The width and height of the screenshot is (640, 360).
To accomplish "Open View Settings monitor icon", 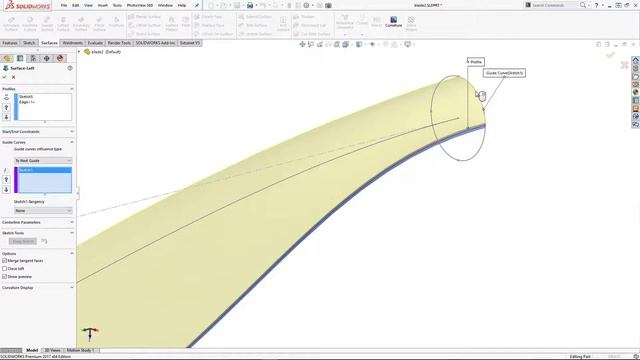I will tap(408, 44).
